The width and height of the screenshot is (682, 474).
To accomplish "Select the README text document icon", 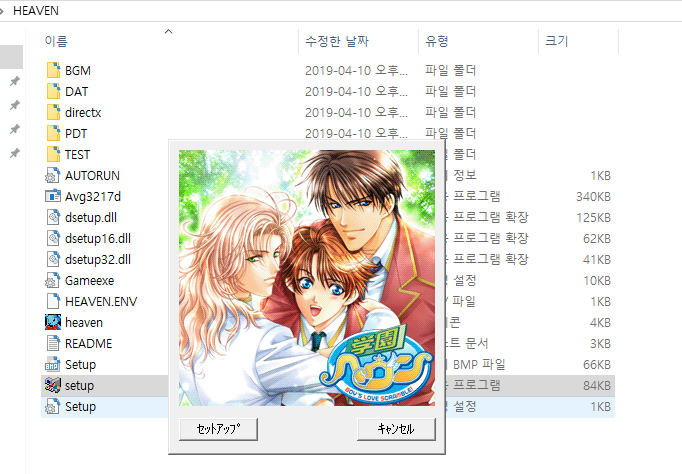I will (53, 344).
